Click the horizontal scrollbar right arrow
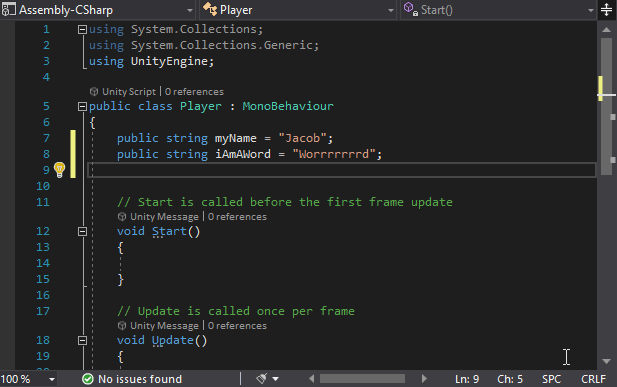This screenshot has width=617, height=387. pyautogui.click(x=424, y=379)
